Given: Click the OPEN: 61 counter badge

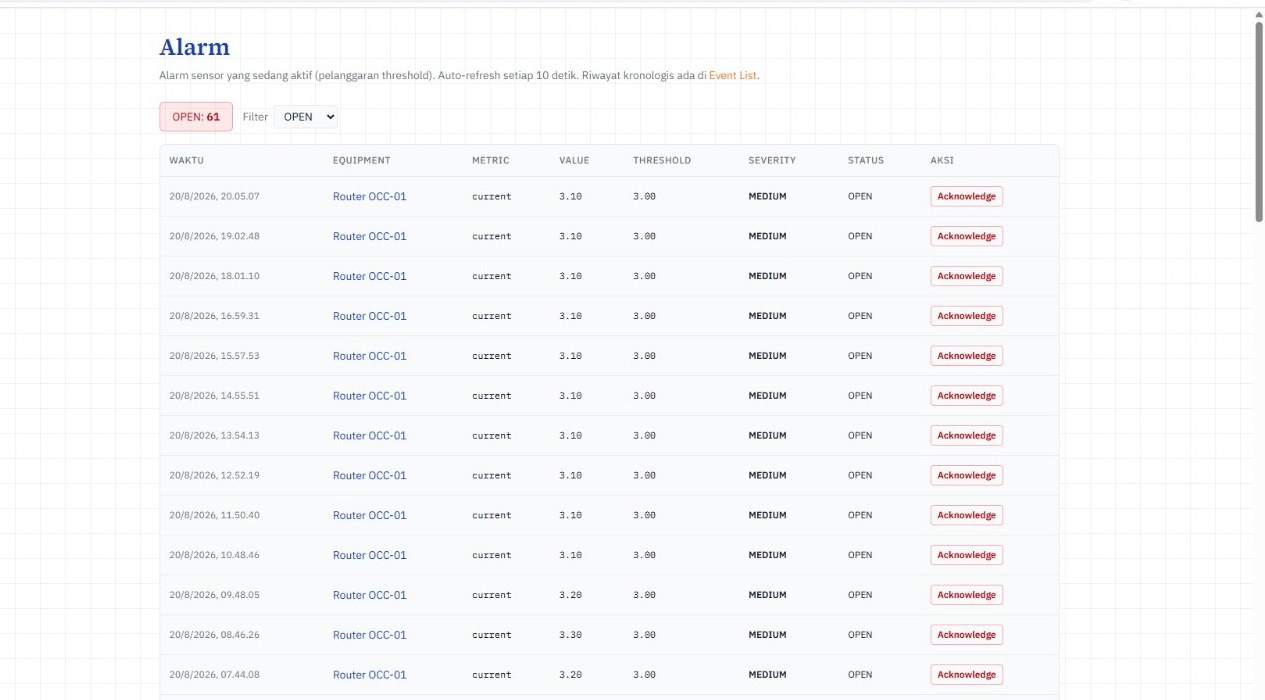Looking at the screenshot, I should pos(196,117).
